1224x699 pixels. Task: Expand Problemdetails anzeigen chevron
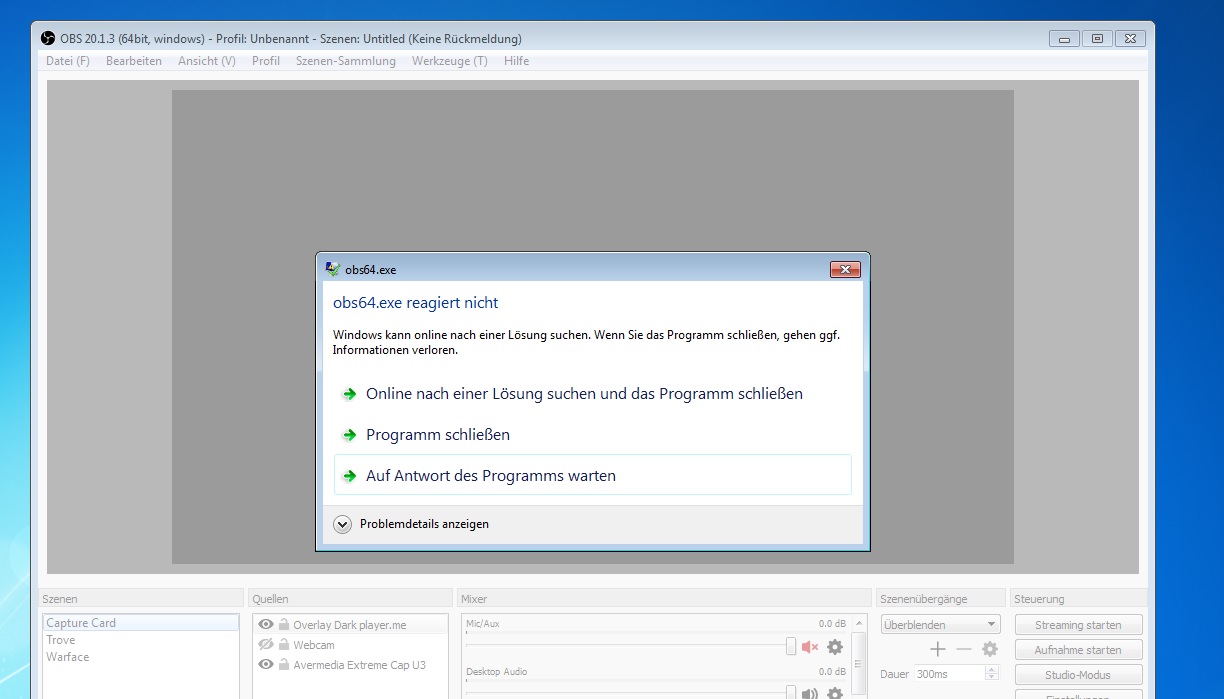coord(343,524)
